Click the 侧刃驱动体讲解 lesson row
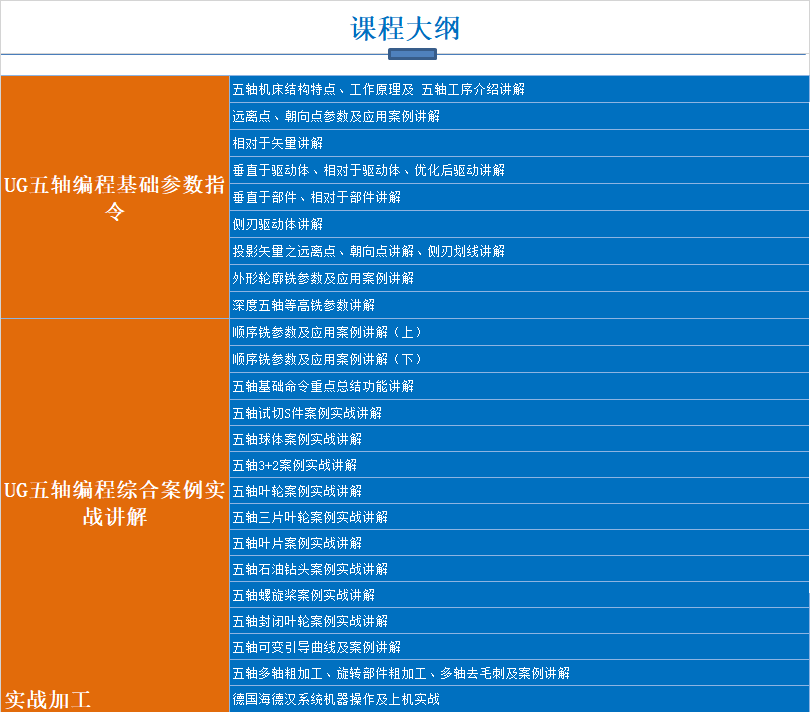This screenshot has width=810, height=712. point(278,224)
